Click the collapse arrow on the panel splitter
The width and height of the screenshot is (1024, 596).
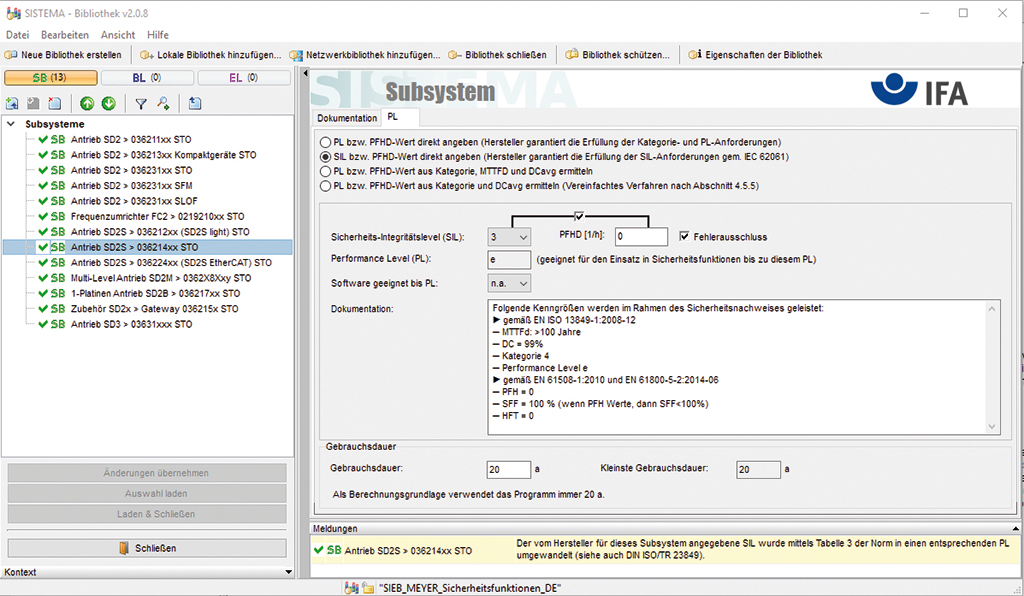point(304,73)
